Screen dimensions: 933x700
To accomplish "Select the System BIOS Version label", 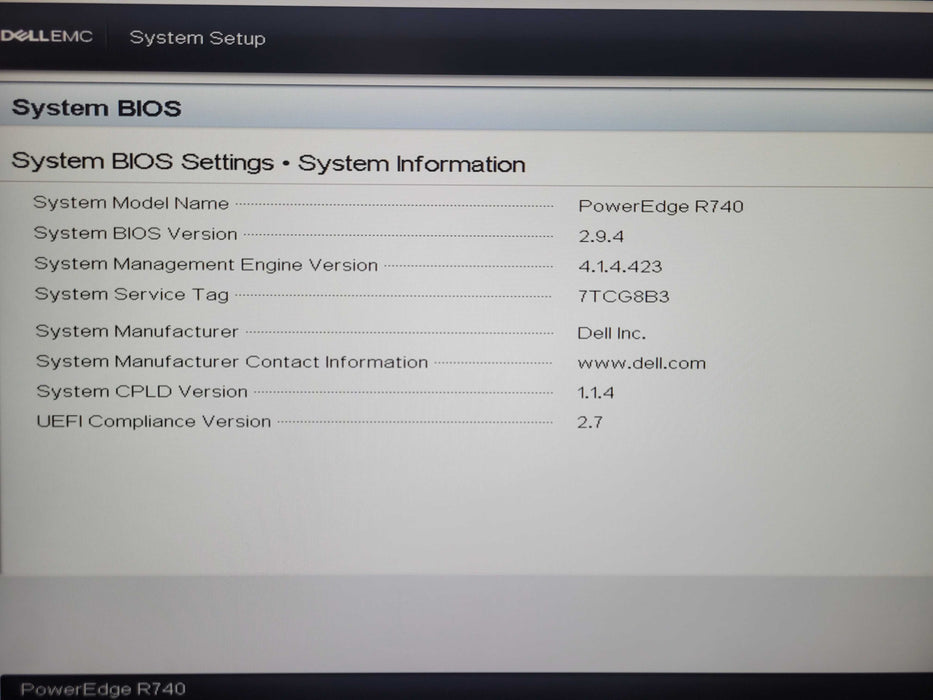I will [x=136, y=233].
